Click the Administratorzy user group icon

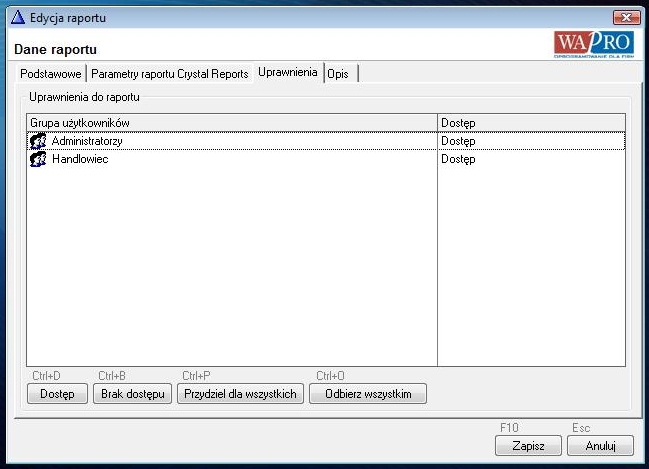coord(39,142)
